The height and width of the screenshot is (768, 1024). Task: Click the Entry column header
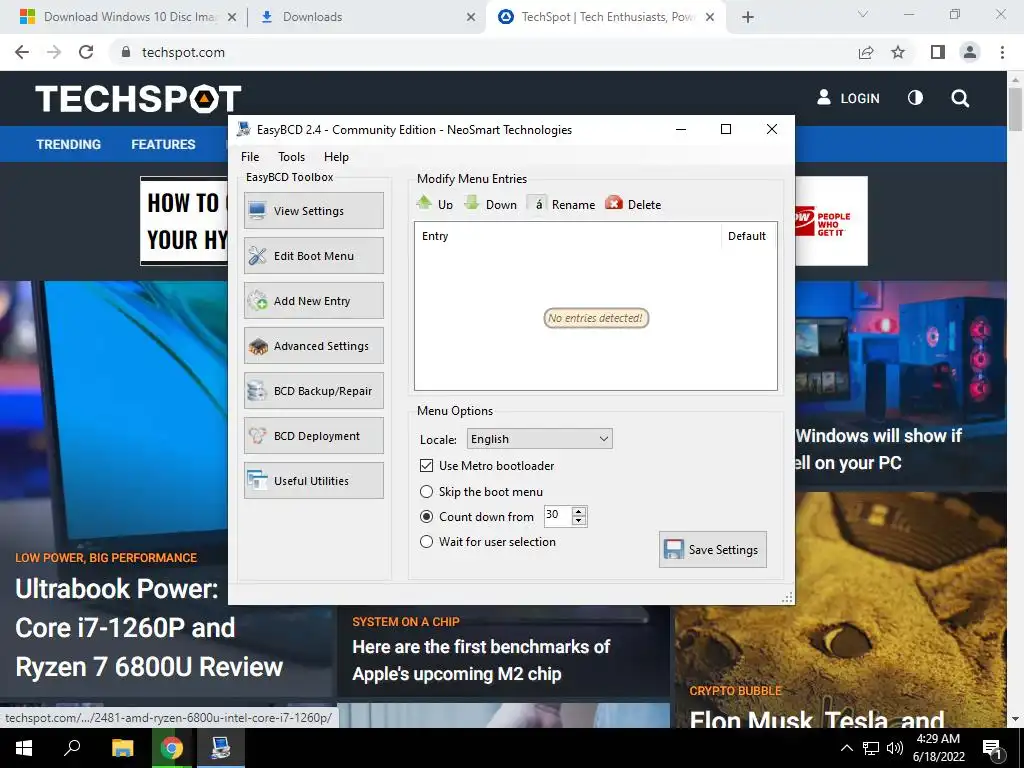pyautogui.click(x=567, y=236)
